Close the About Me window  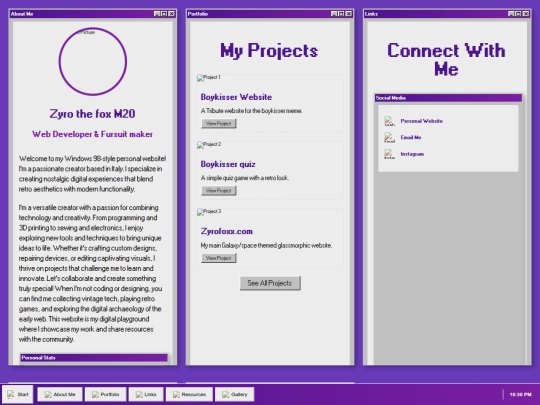click(x=172, y=14)
